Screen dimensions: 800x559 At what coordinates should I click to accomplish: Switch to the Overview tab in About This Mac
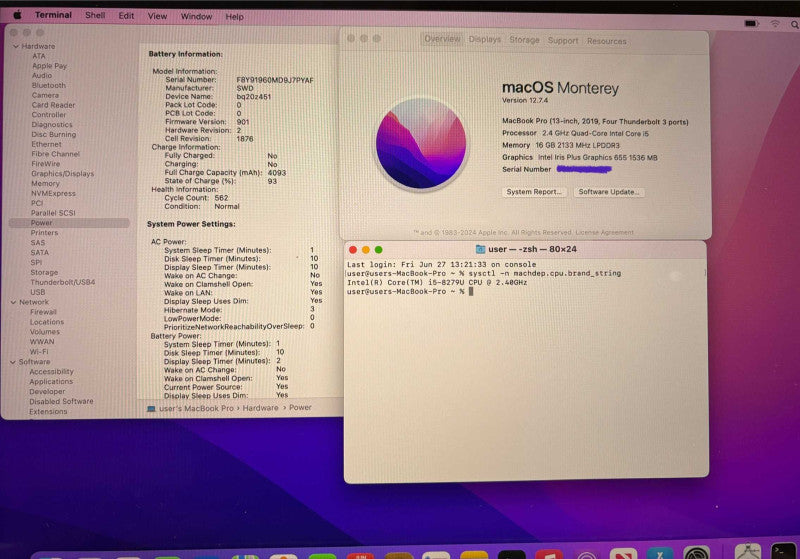pyautogui.click(x=442, y=39)
